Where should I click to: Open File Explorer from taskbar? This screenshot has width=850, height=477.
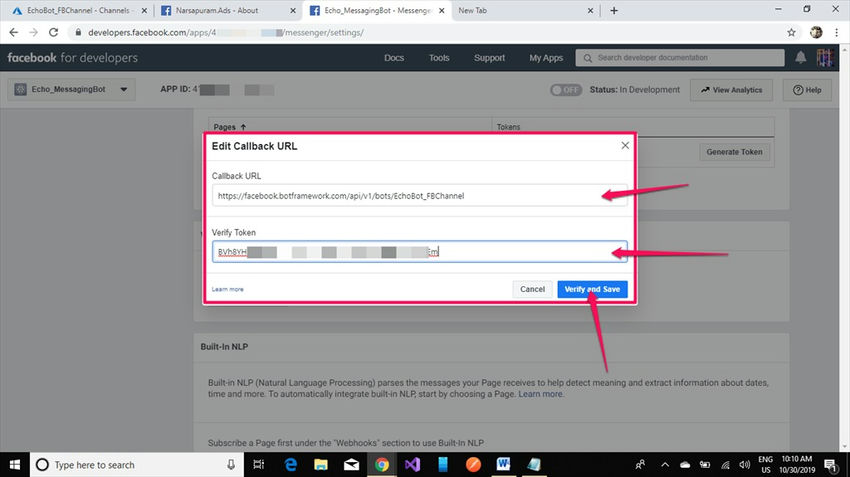pyautogui.click(x=321, y=465)
